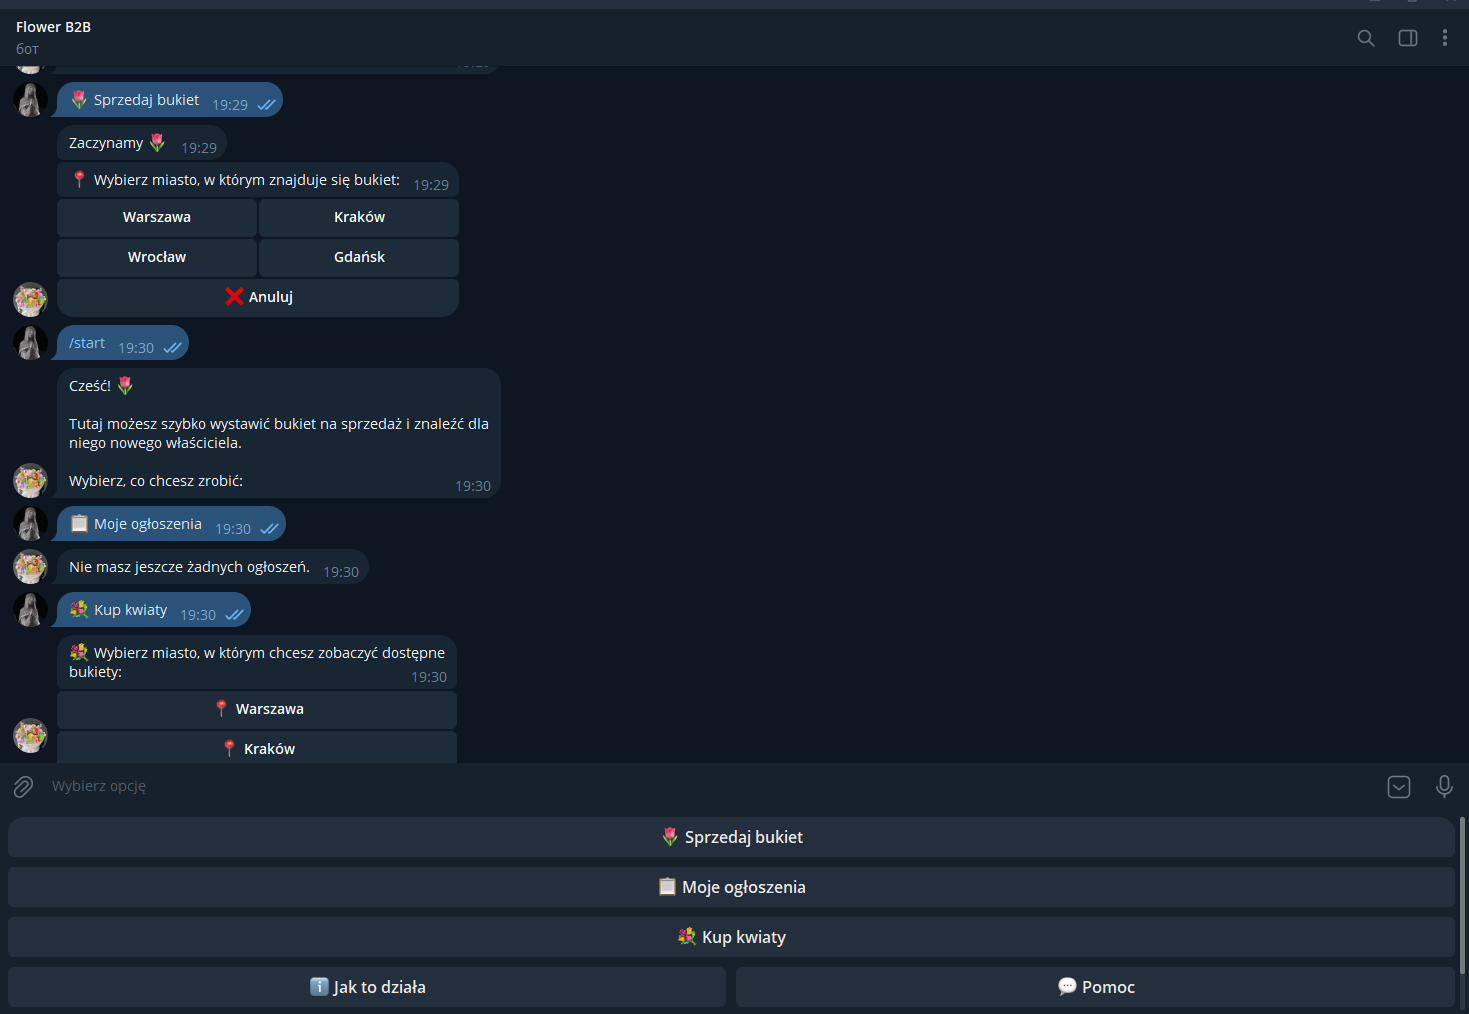Click user avatar beside Kup kwiaty message
Screen dimensions: 1469x1014
(x=30, y=610)
